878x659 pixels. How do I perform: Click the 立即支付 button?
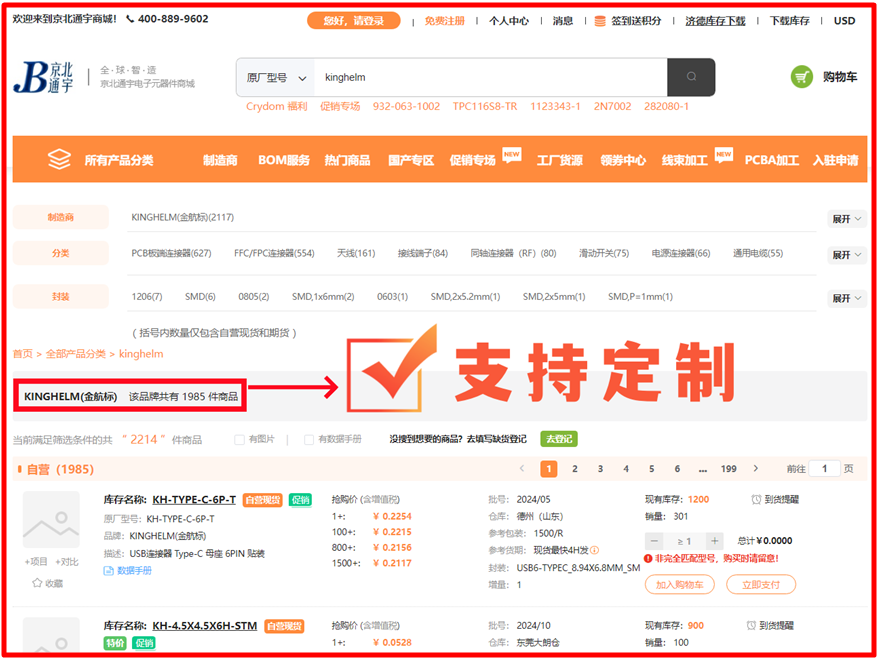point(760,585)
